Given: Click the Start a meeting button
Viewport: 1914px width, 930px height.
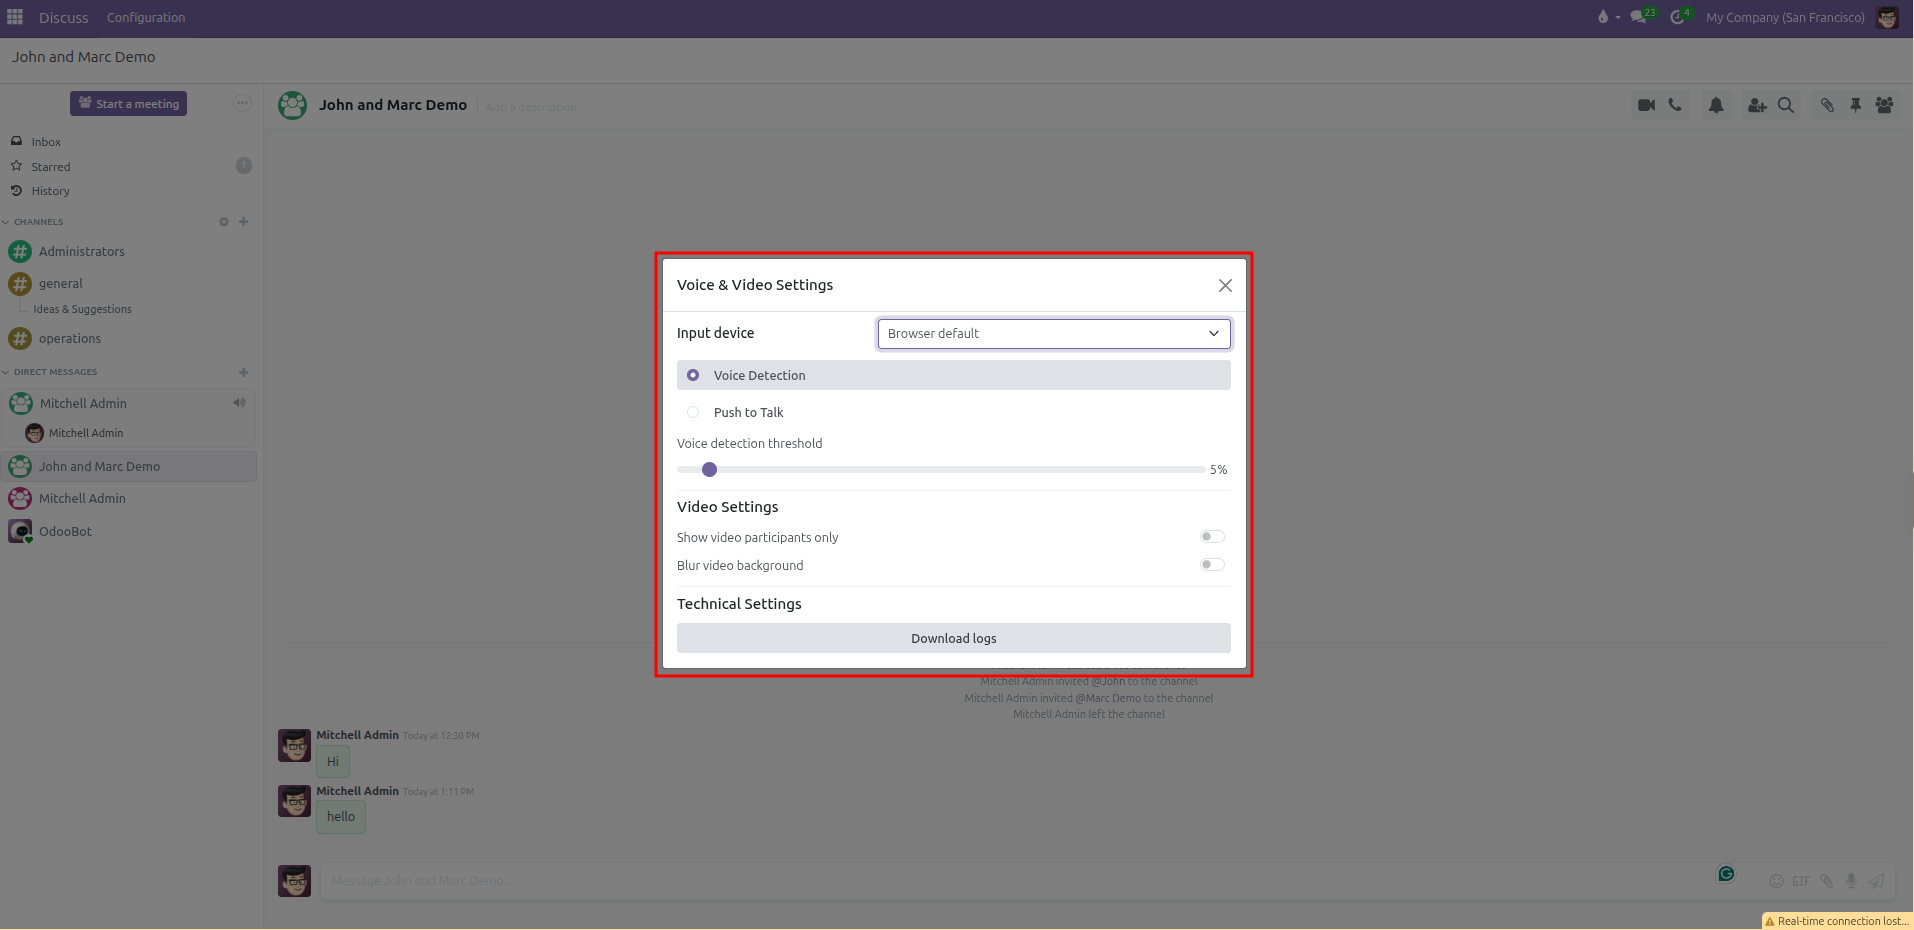Looking at the screenshot, I should 128,103.
